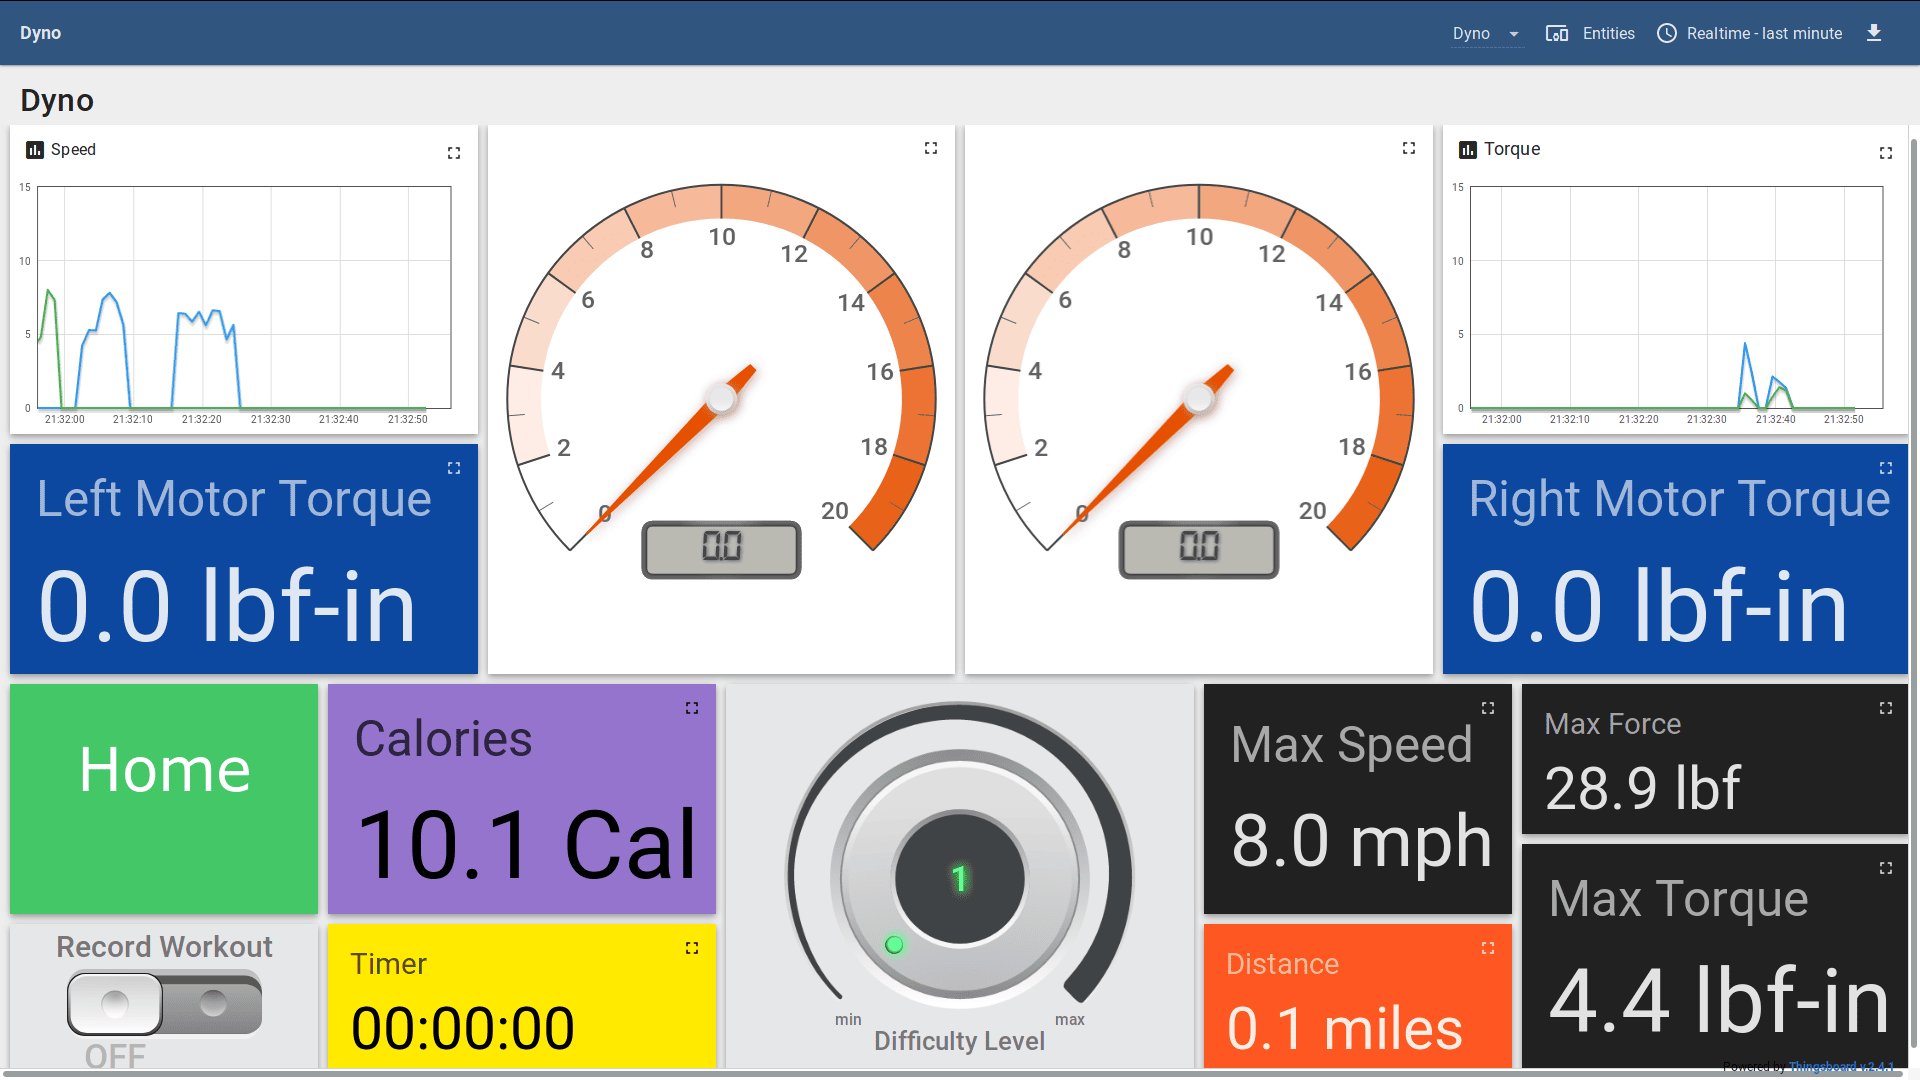Click the Max Speed 8.0 mph value

click(x=1361, y=840)
